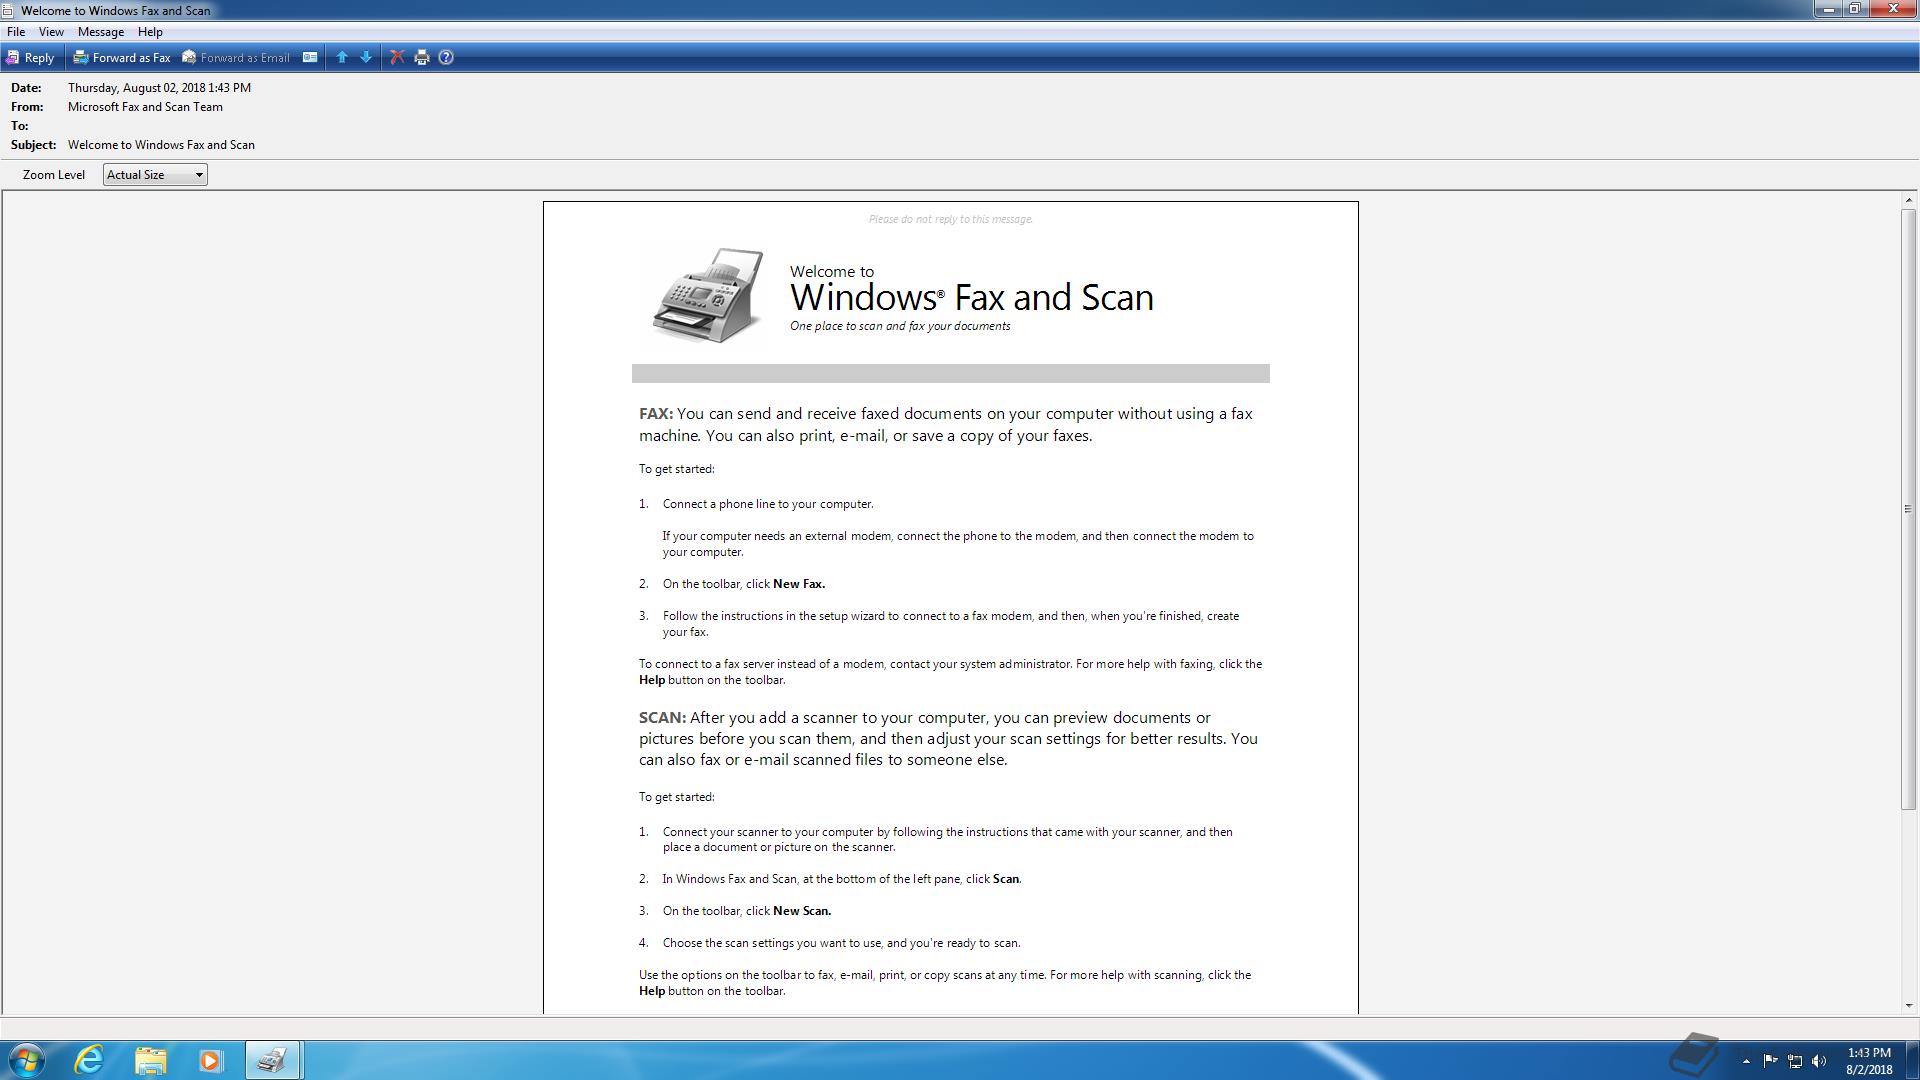Click the 'Windows Fax and Scan' document heading

point(972,297)
